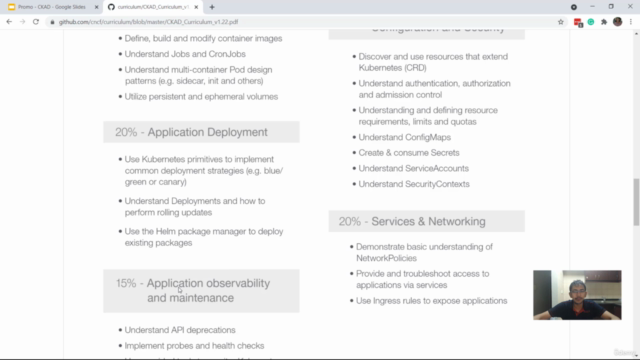Click 'Understand Deployments and how to perform rolling updates'
The image size is (640, 360).
point(195,207)
